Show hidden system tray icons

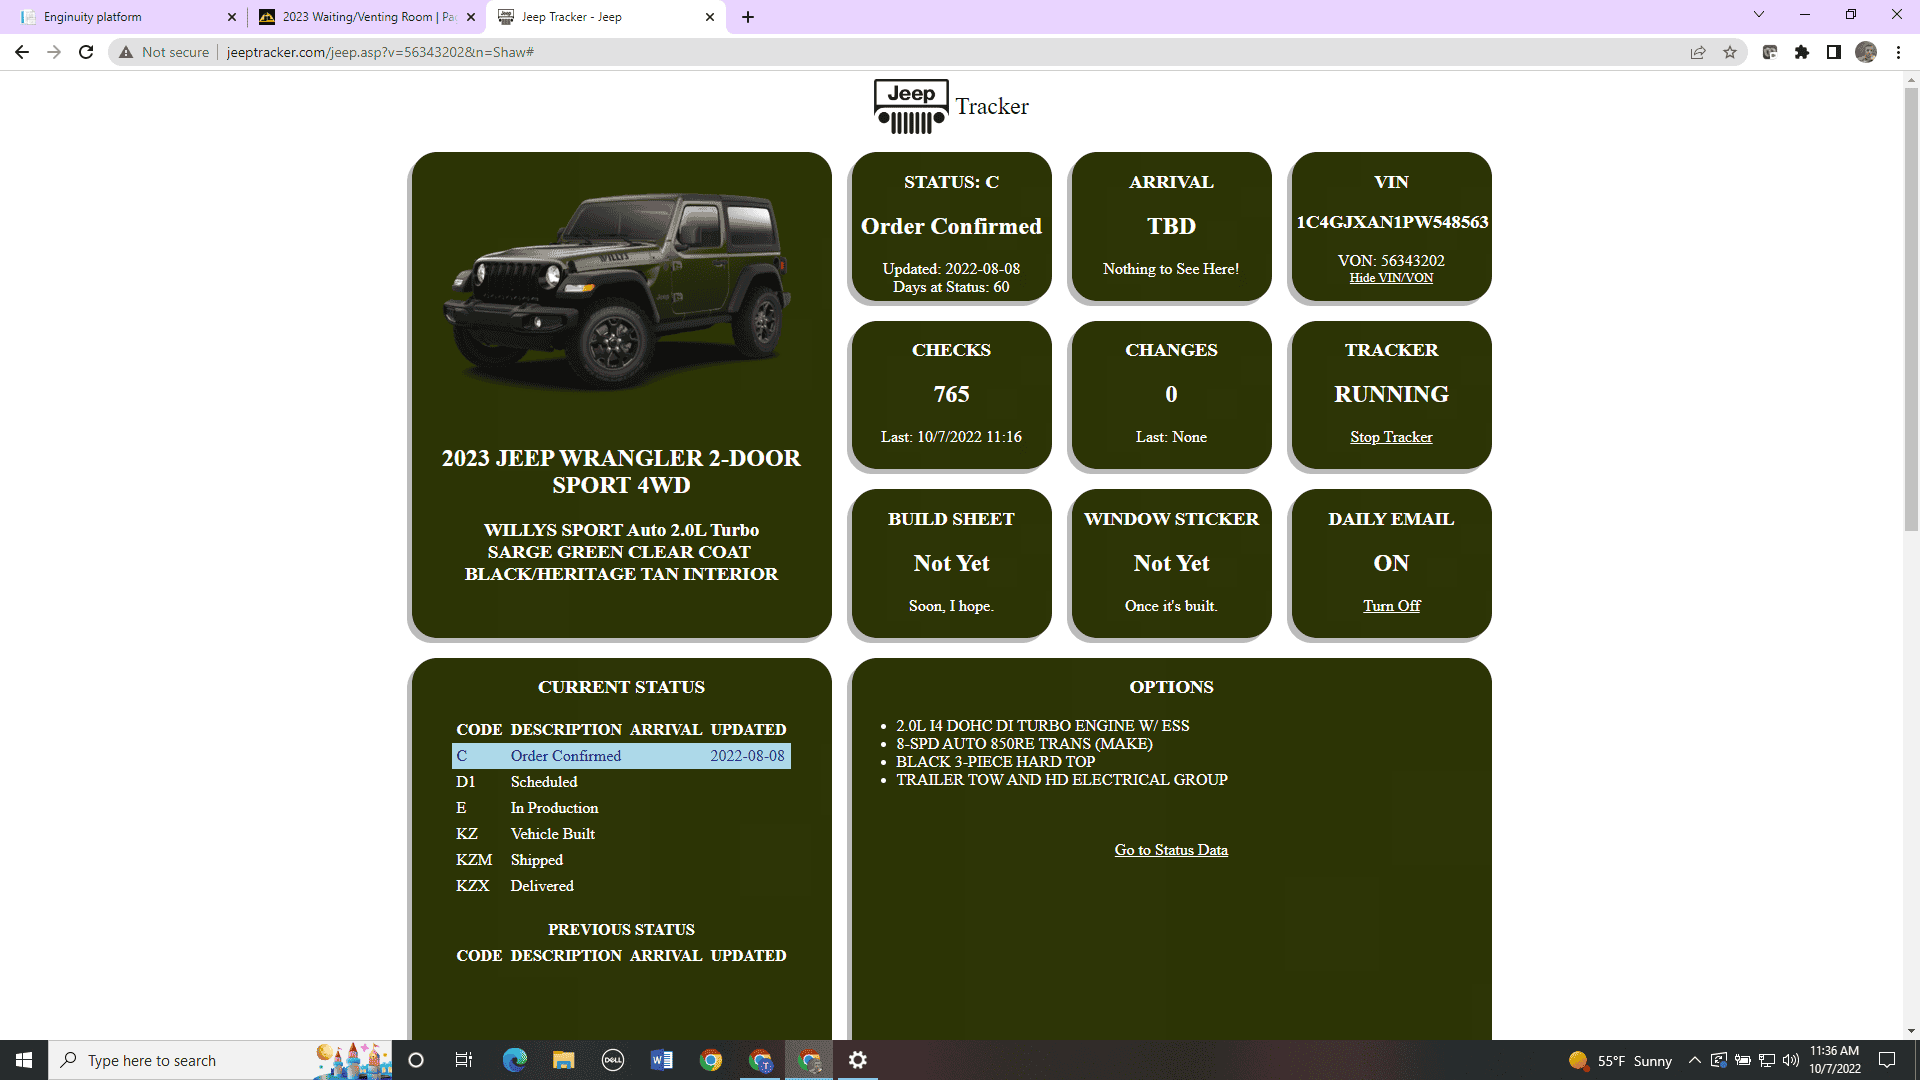[x=1694, y=1060]
